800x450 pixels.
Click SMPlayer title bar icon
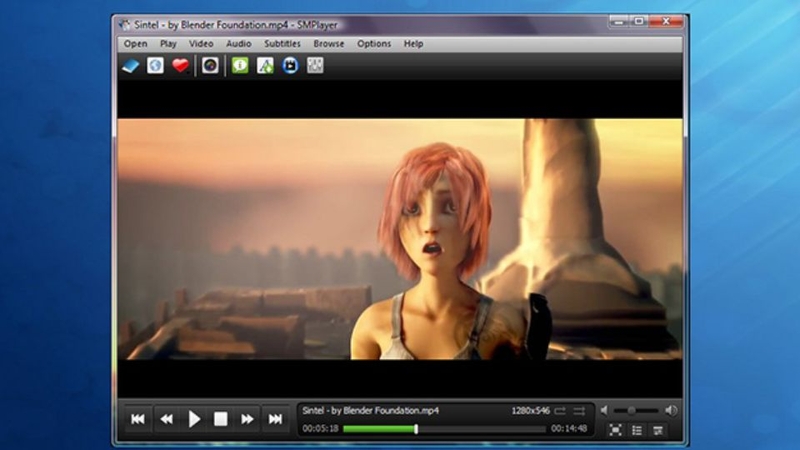tap(124, 24)
